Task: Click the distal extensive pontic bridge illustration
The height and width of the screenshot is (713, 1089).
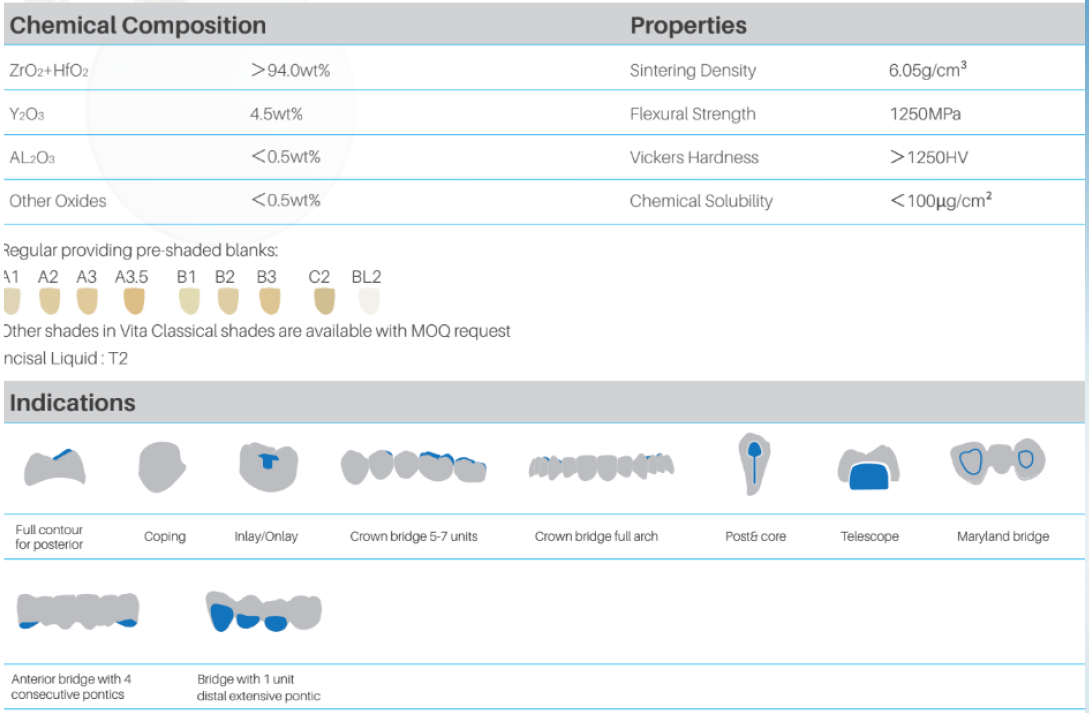Action: [x=264, y=612]
